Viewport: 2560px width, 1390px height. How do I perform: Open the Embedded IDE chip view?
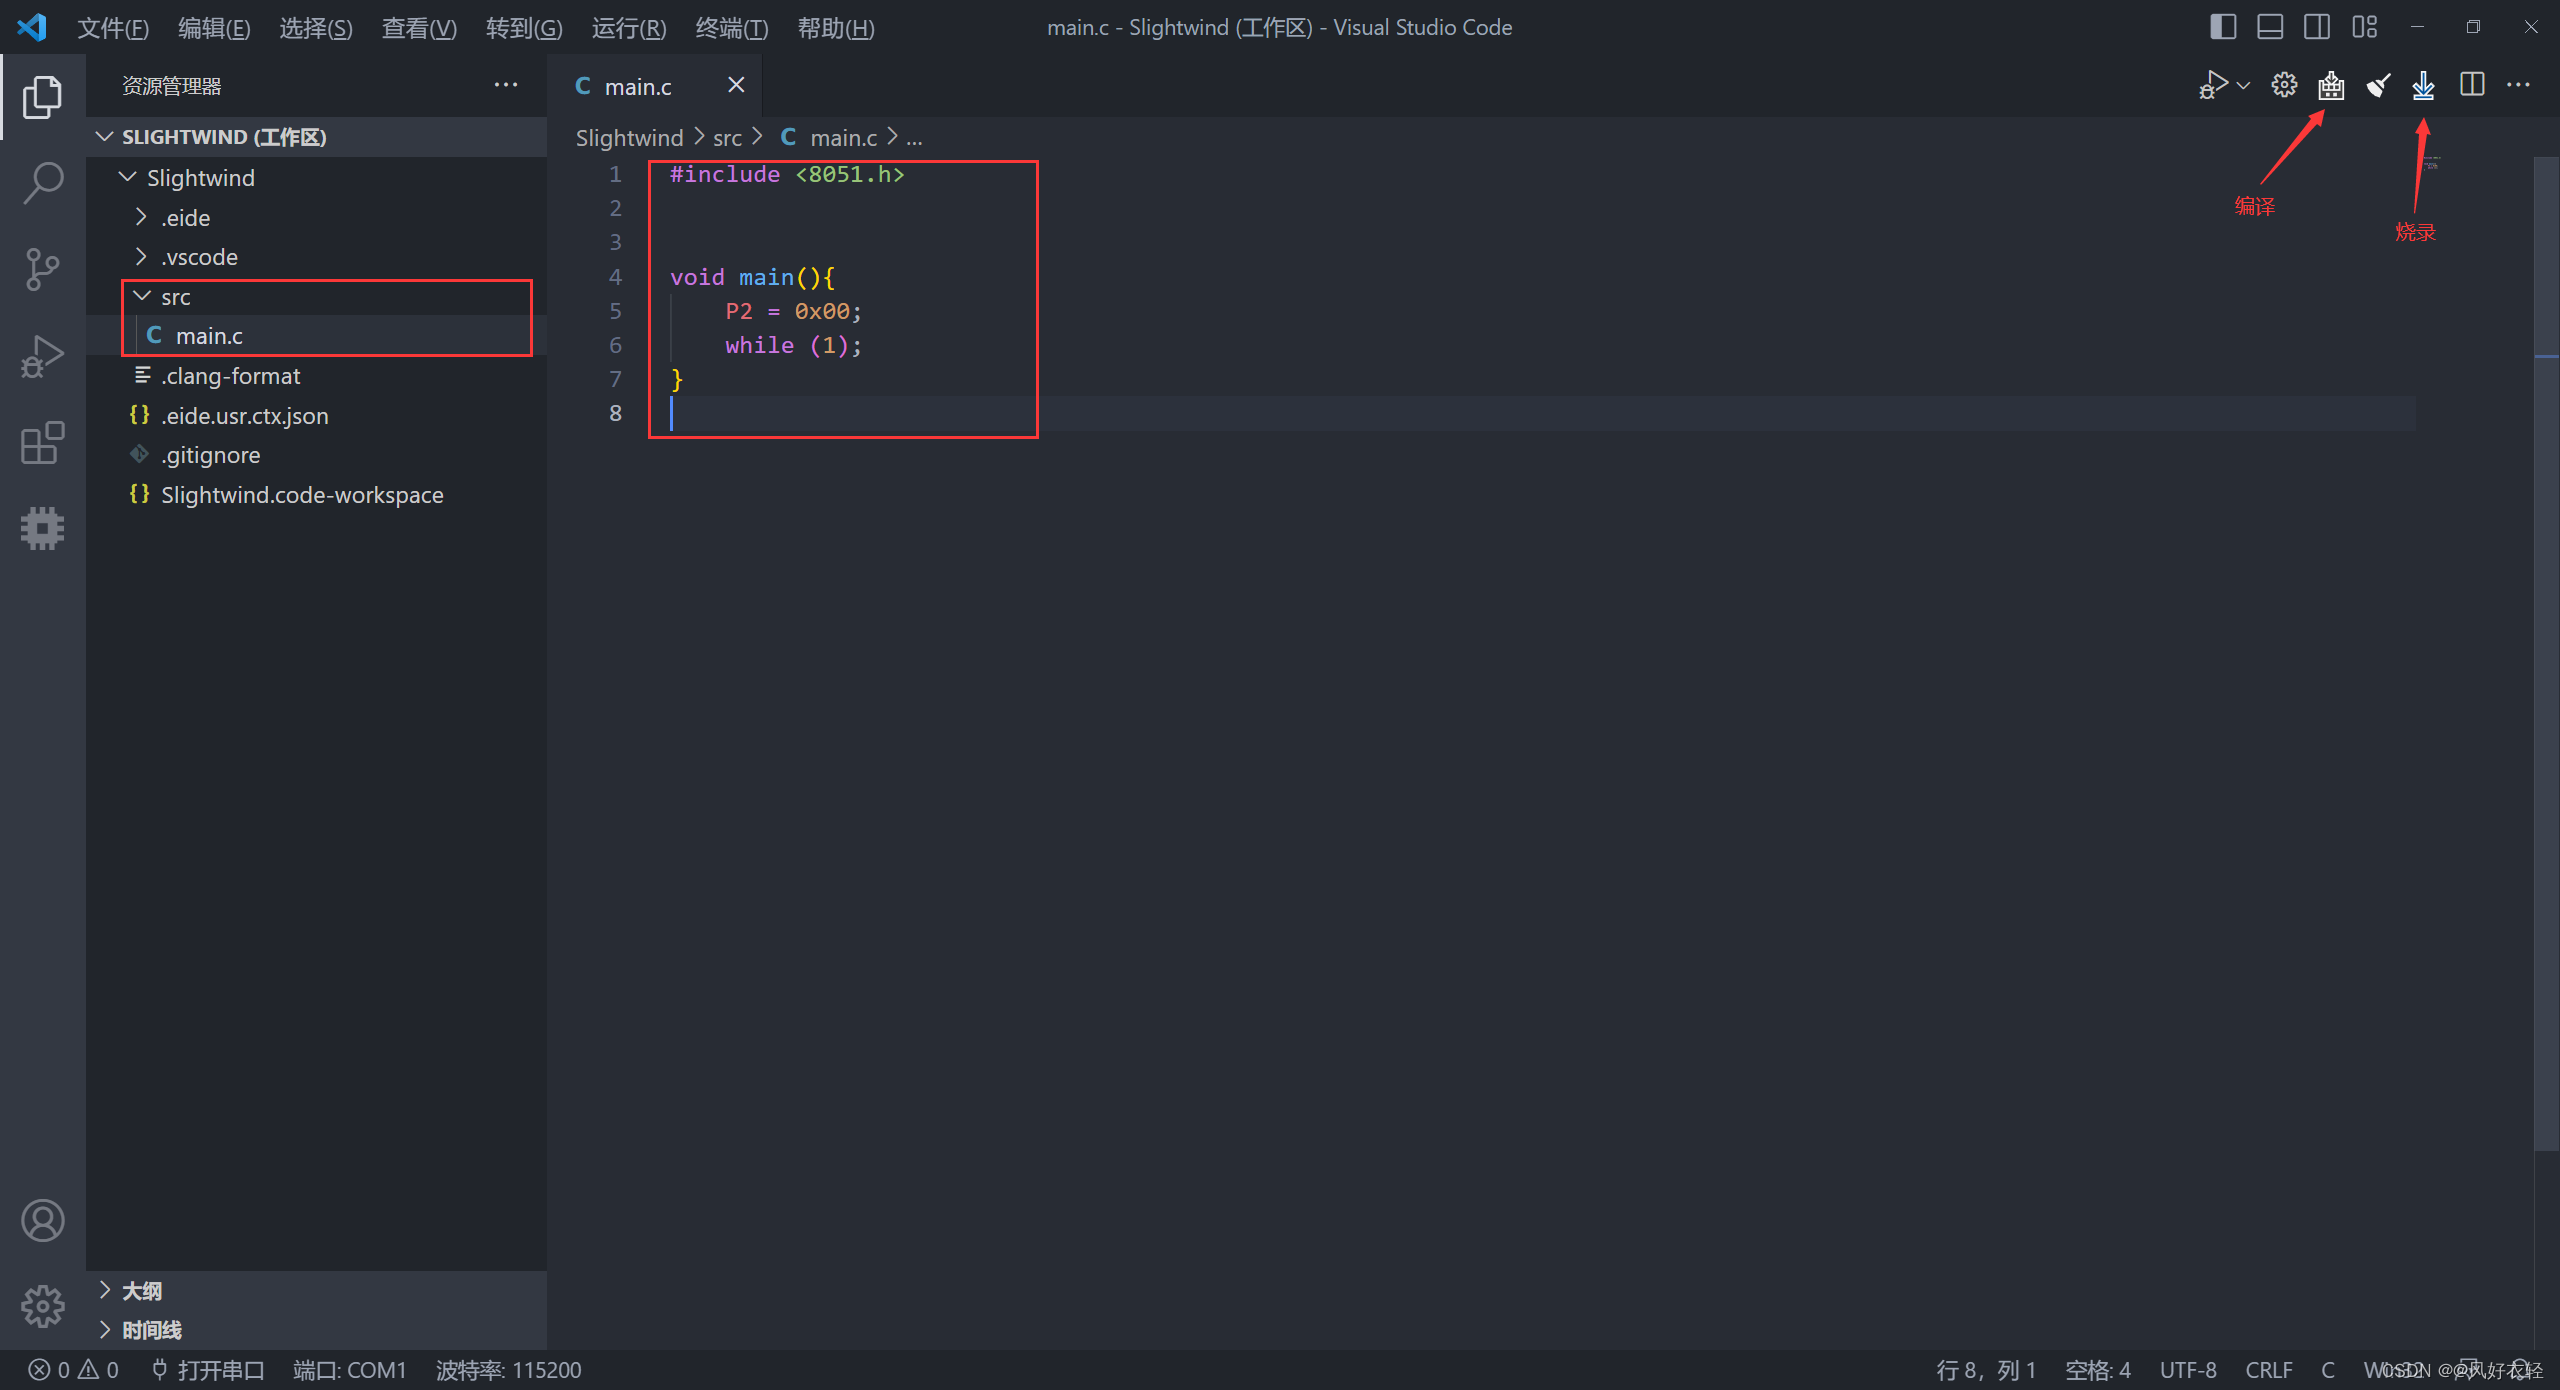pos(42,529)
